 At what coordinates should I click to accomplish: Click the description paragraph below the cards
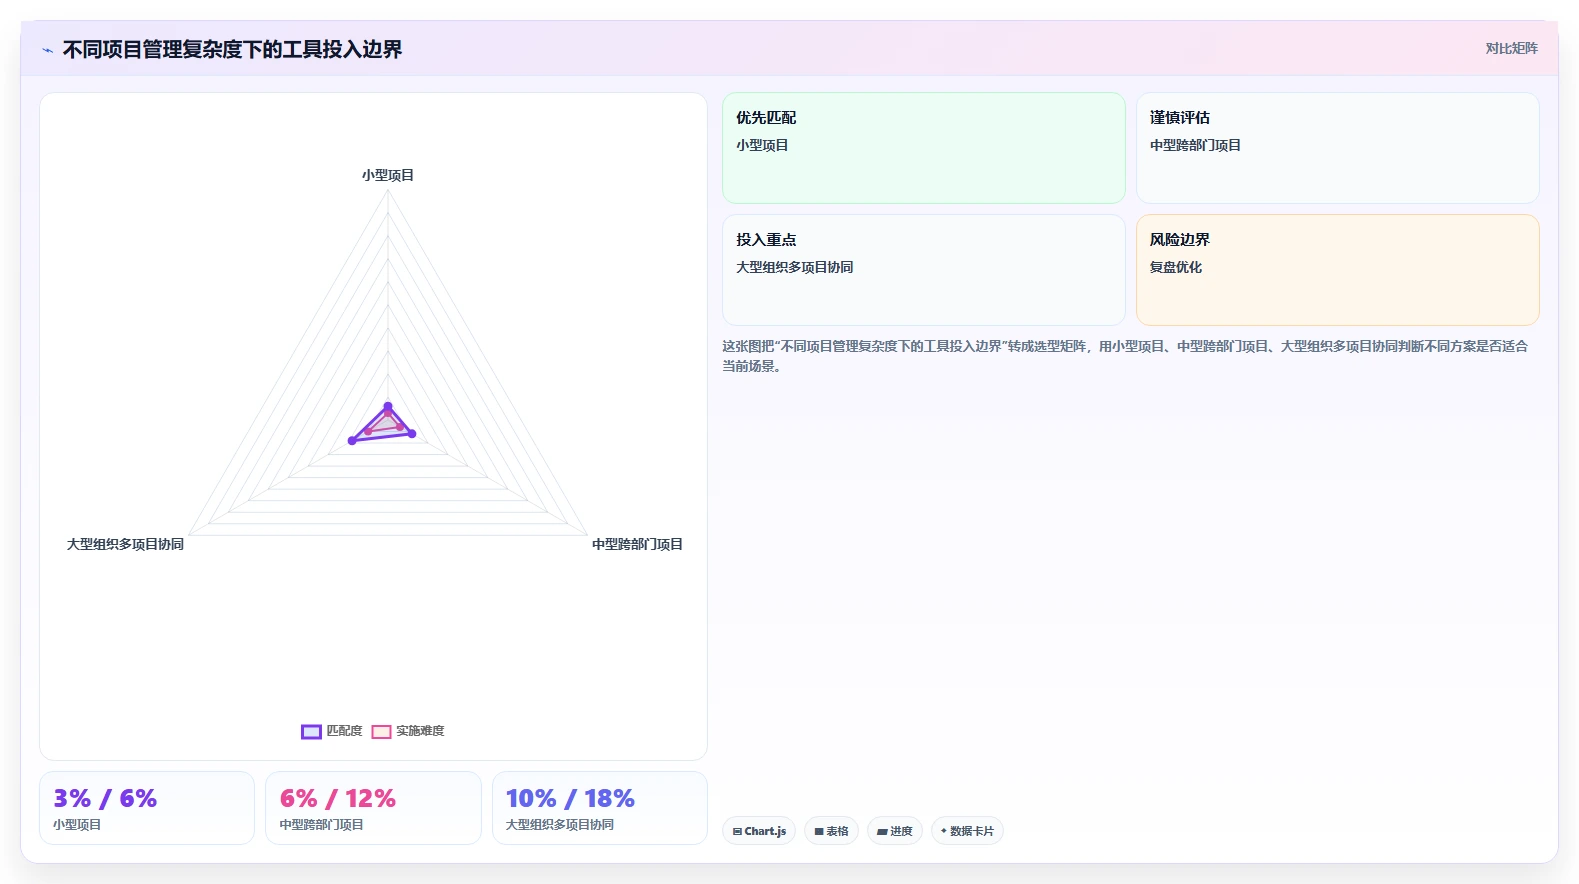click(1126, 356)
